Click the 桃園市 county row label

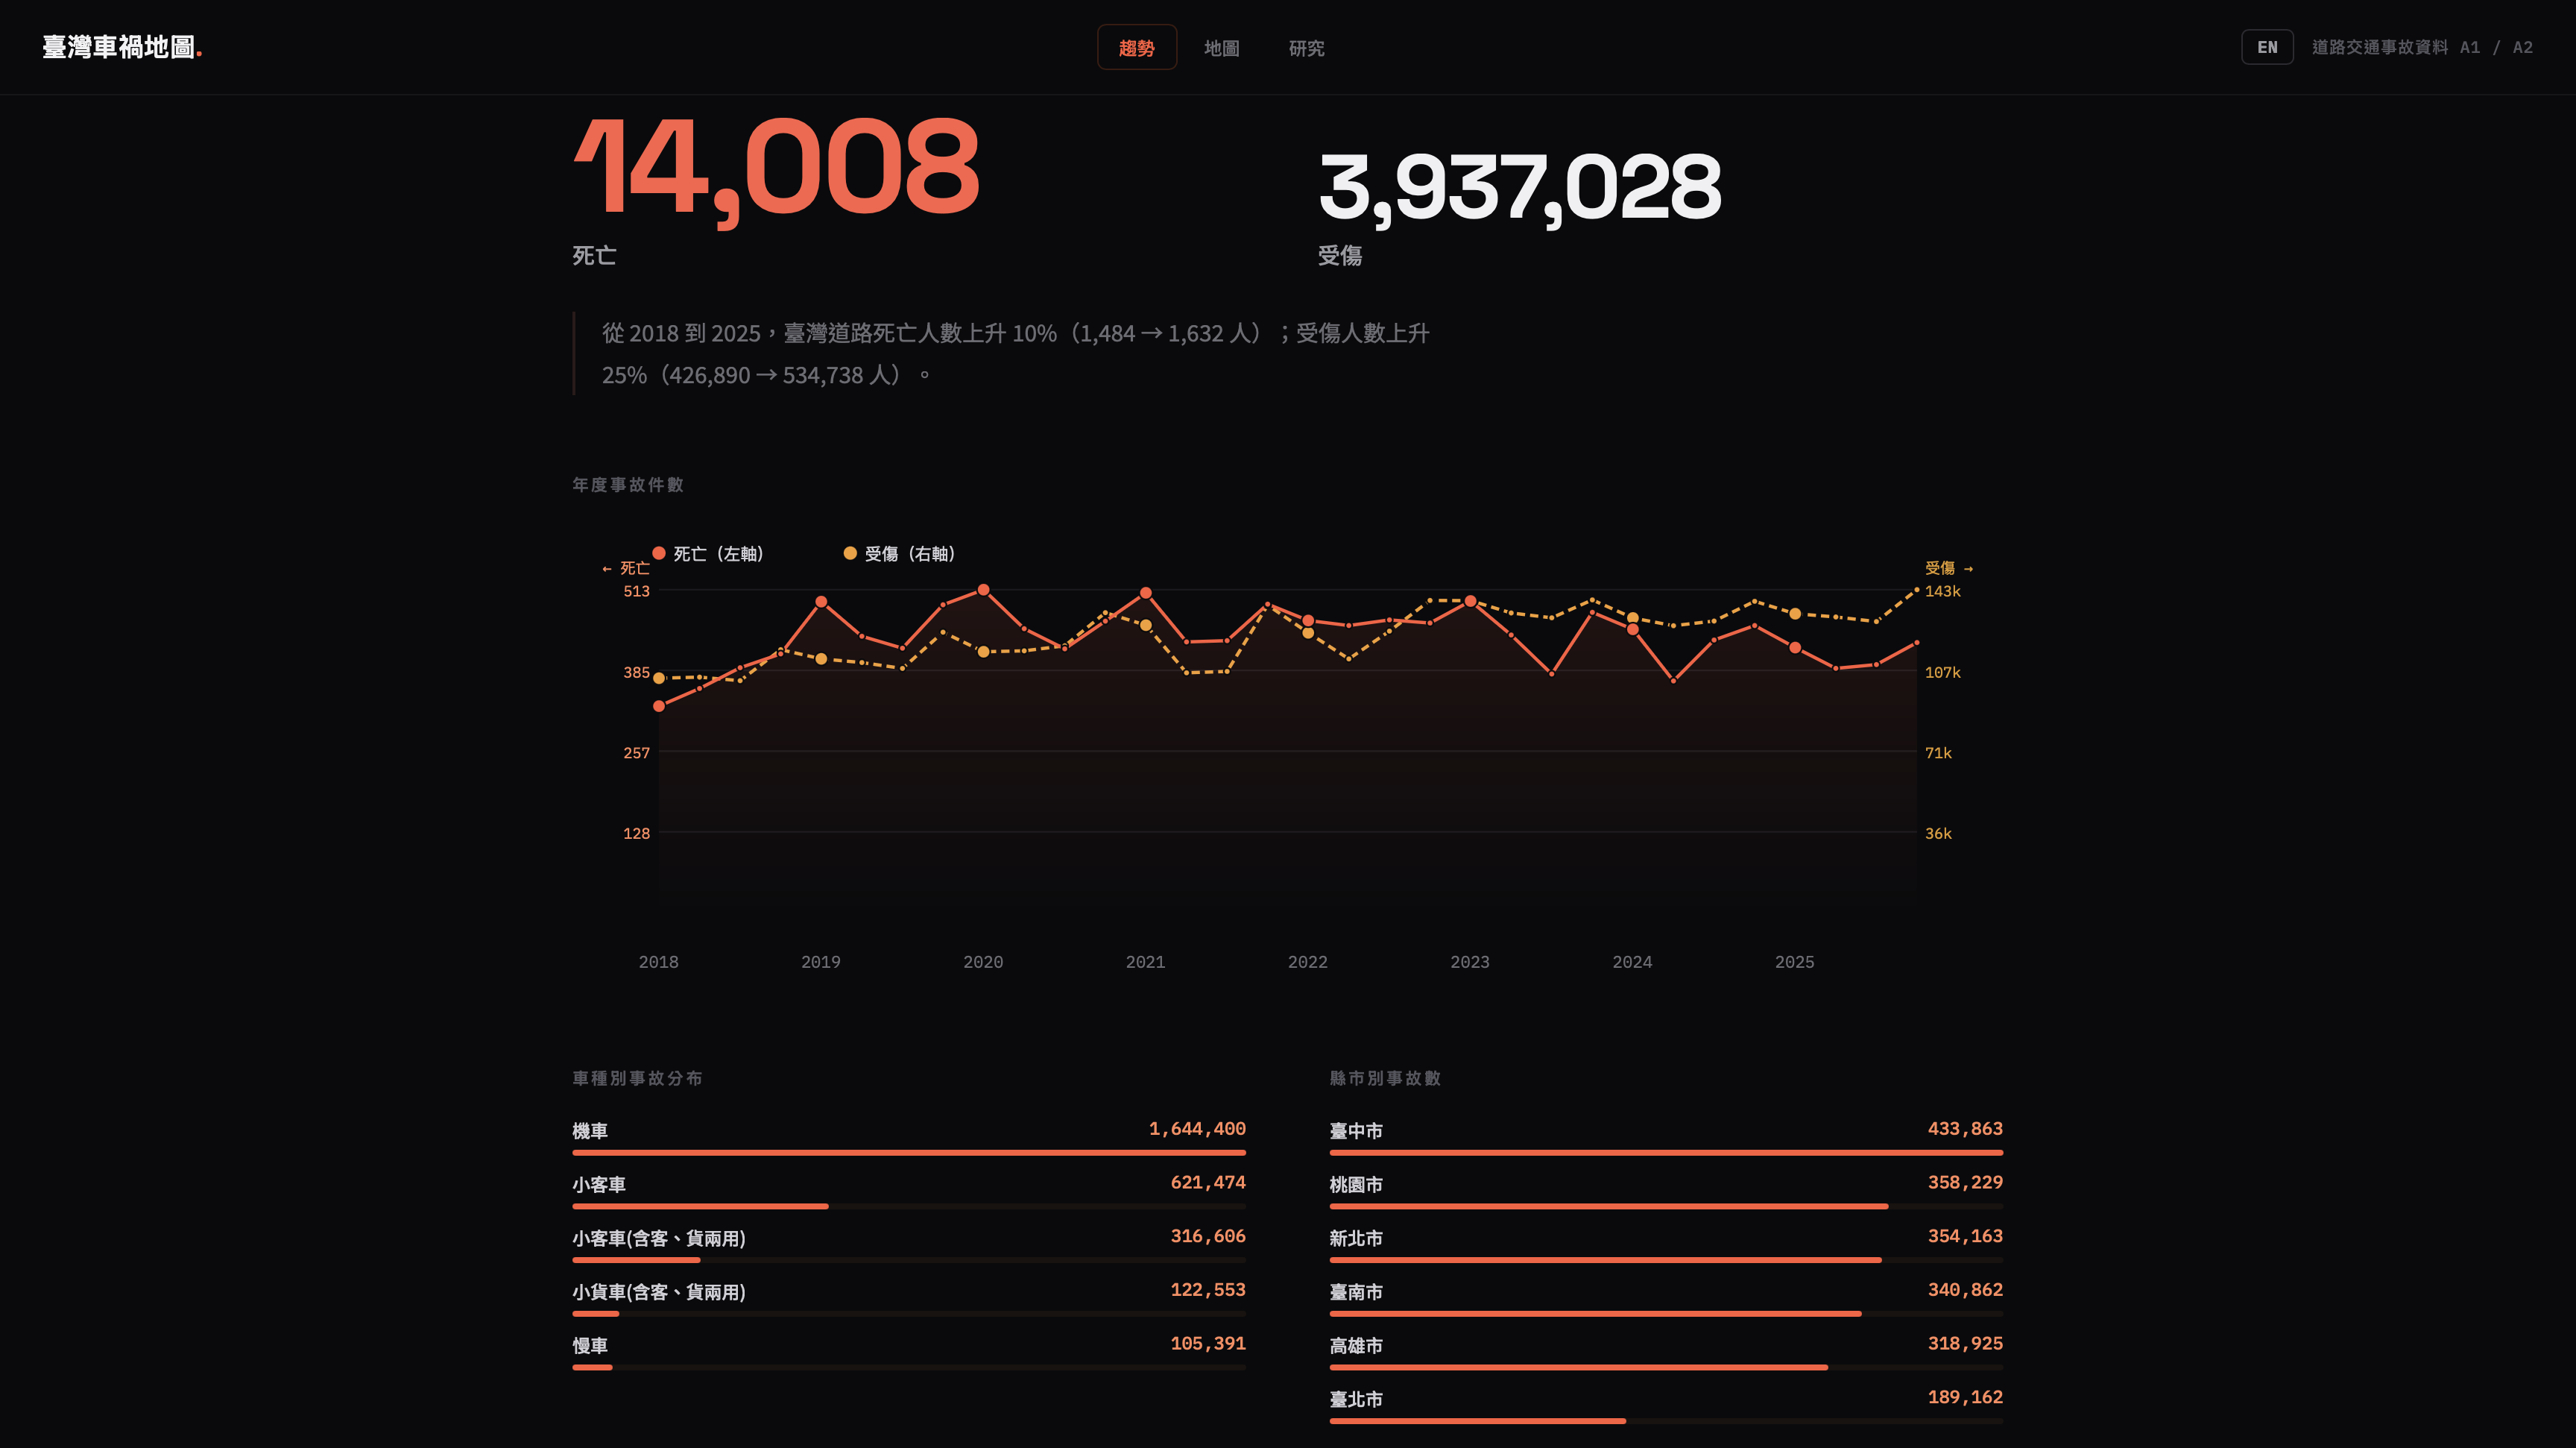point(1356,1184)
